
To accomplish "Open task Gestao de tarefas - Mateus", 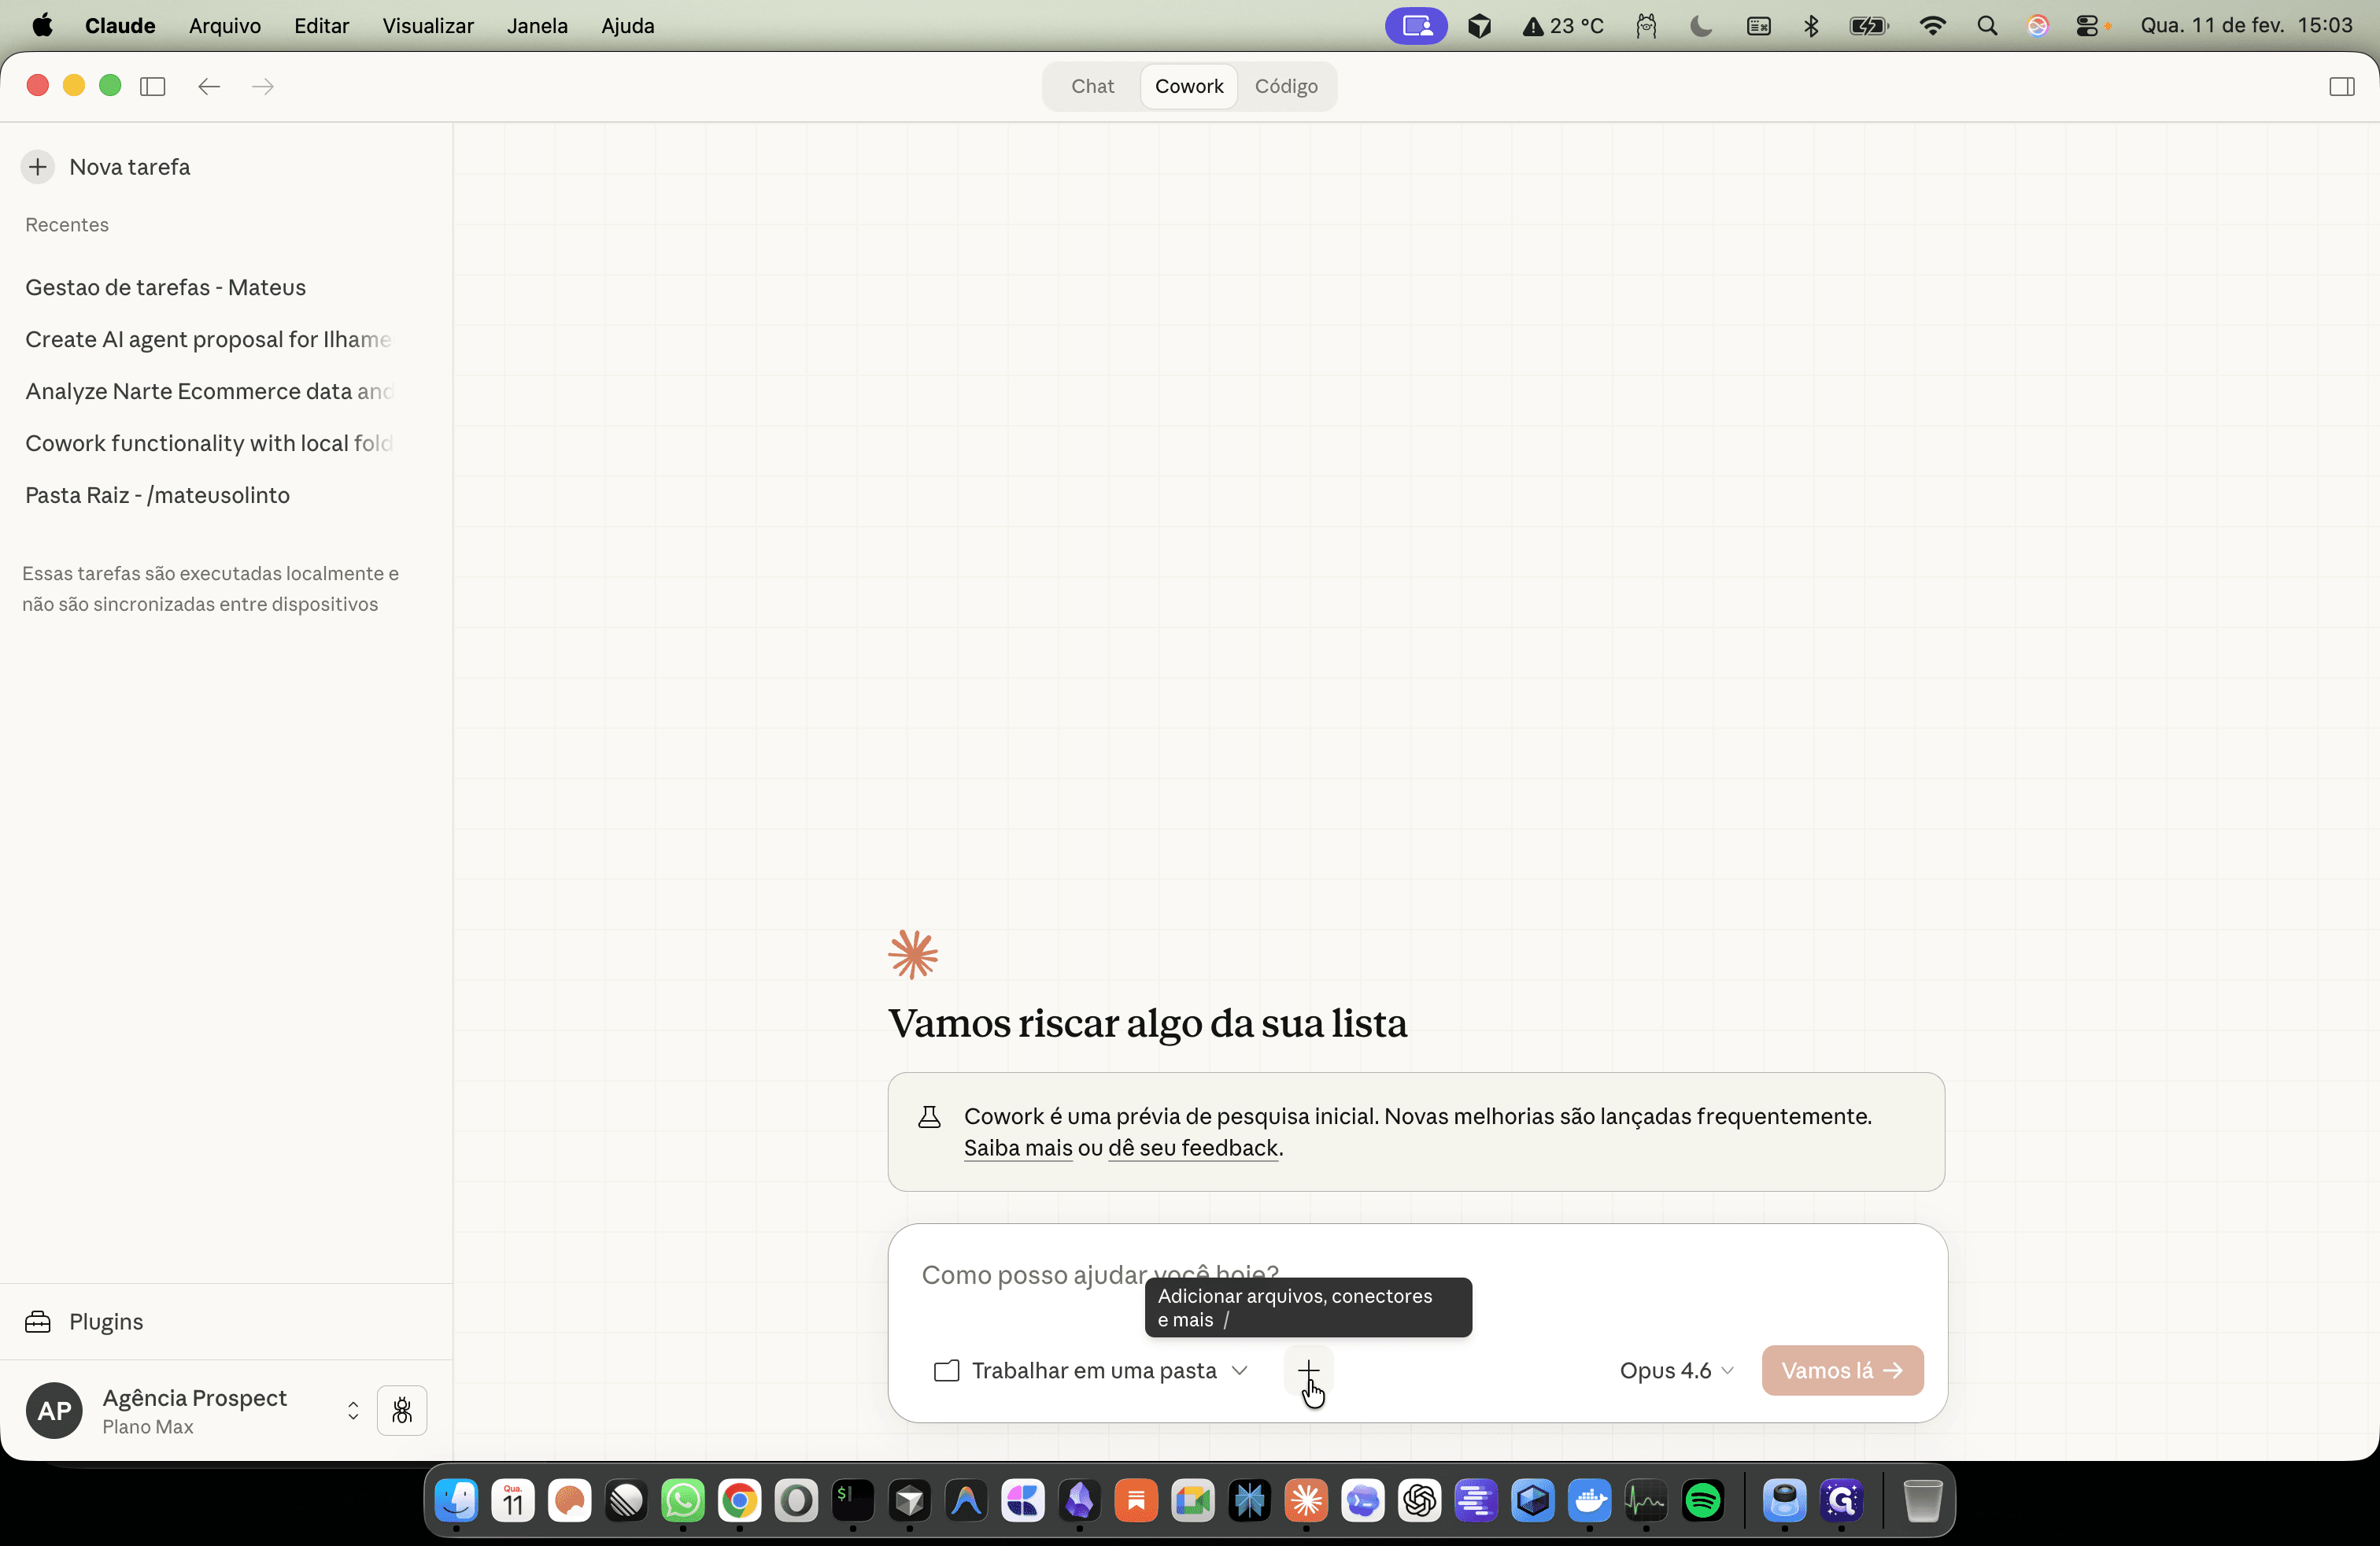I will coord(166,287).
